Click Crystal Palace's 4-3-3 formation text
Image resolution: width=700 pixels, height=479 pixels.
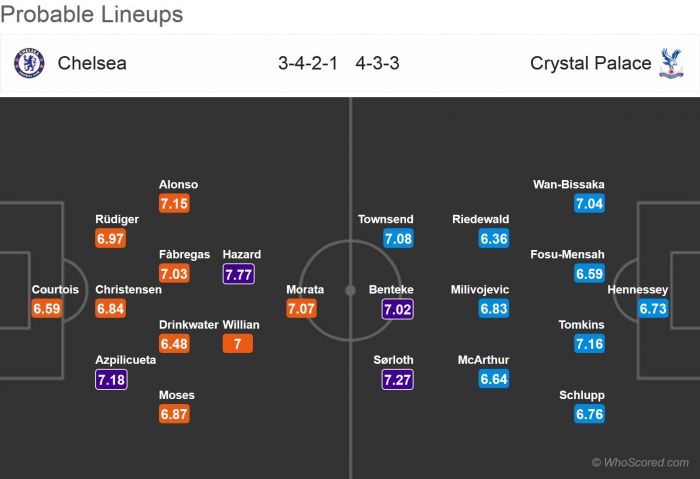pyautogui.click(x=382, y=63)
